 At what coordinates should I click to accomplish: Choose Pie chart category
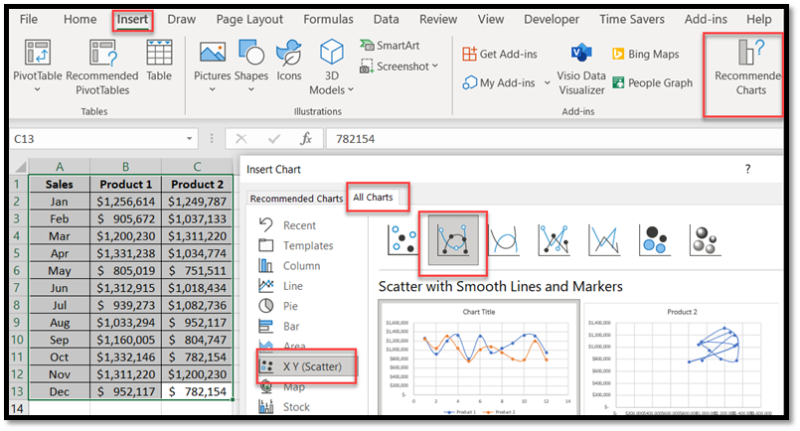pos(279,306)
